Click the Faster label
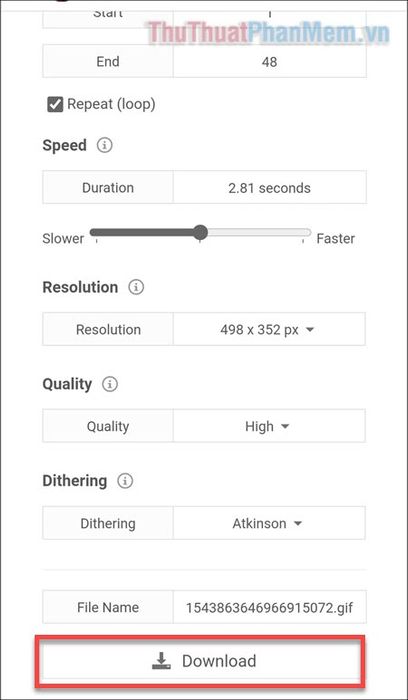 coord(336,239)
